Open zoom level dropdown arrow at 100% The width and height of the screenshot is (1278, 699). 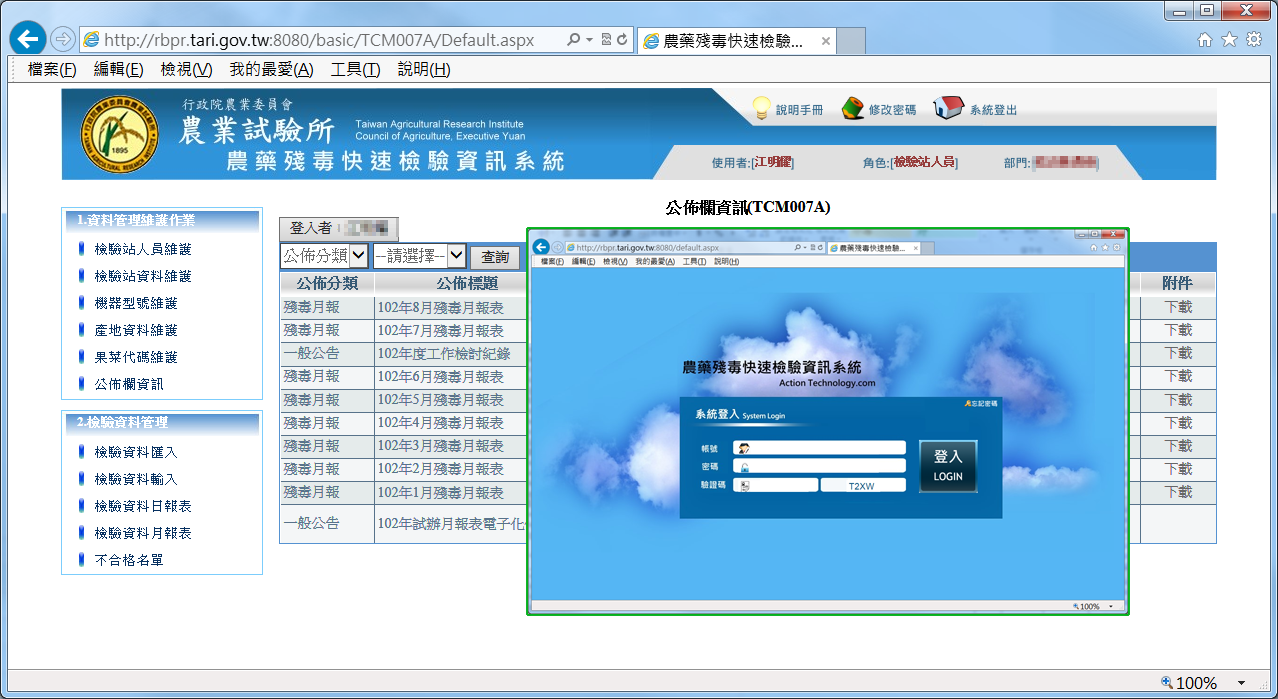(x=1241, y=683)
